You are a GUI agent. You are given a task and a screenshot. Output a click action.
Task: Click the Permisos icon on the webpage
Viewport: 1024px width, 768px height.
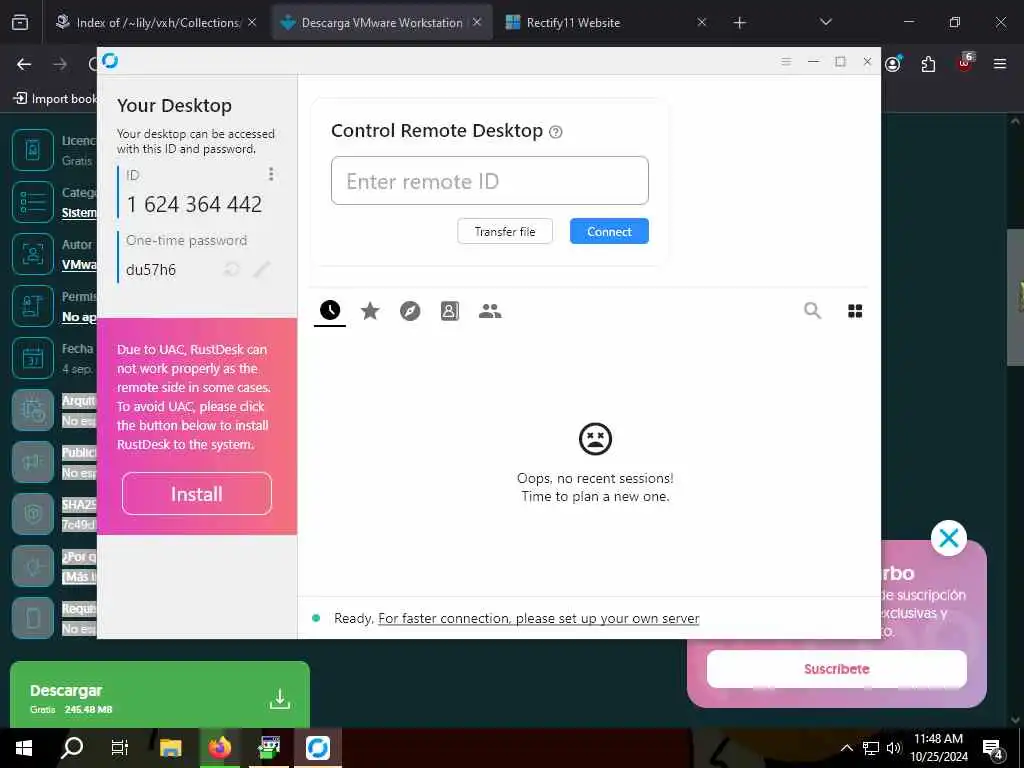pos(33,306)
